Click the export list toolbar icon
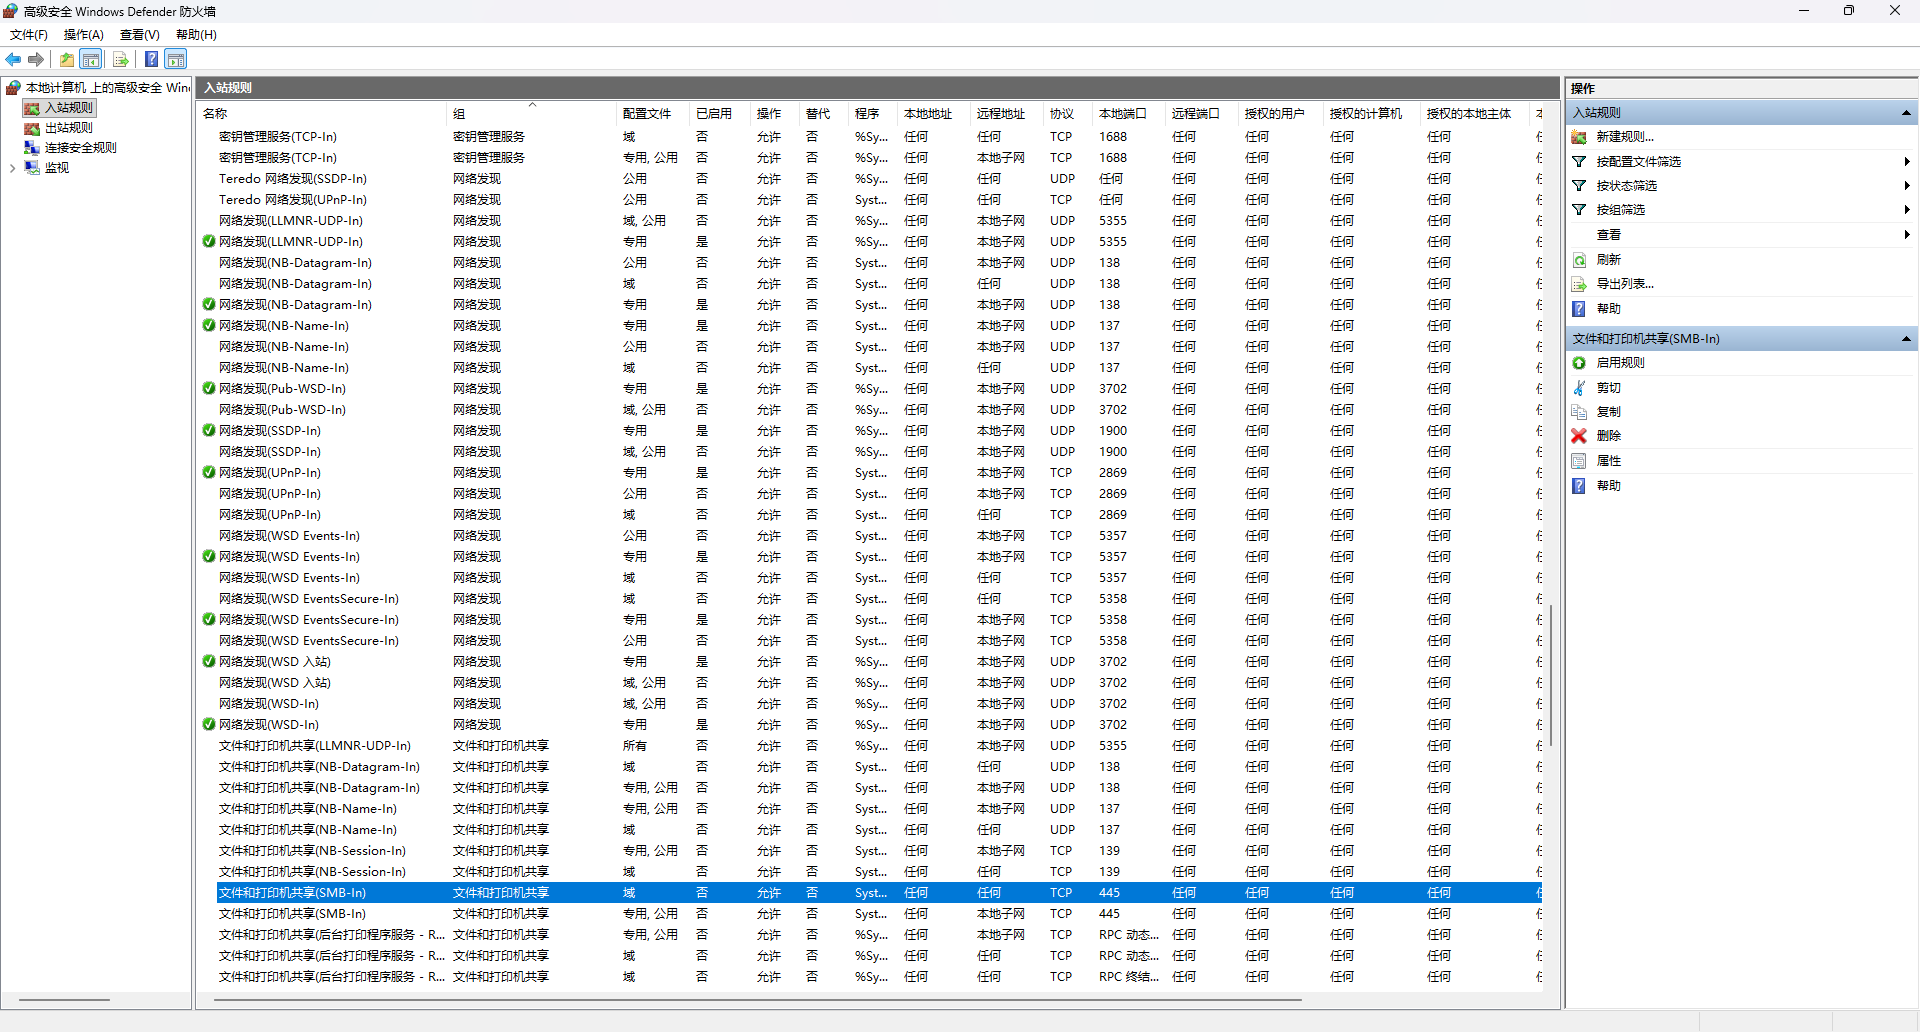Viewport: 1920px width, 1032px height. tap(121, 60)
